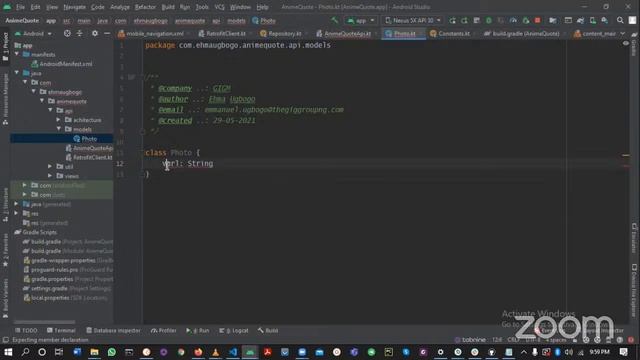The image size is (640, 360).
Task: Open WhatsApp from taskbar
Action: [x=111, y=352]
